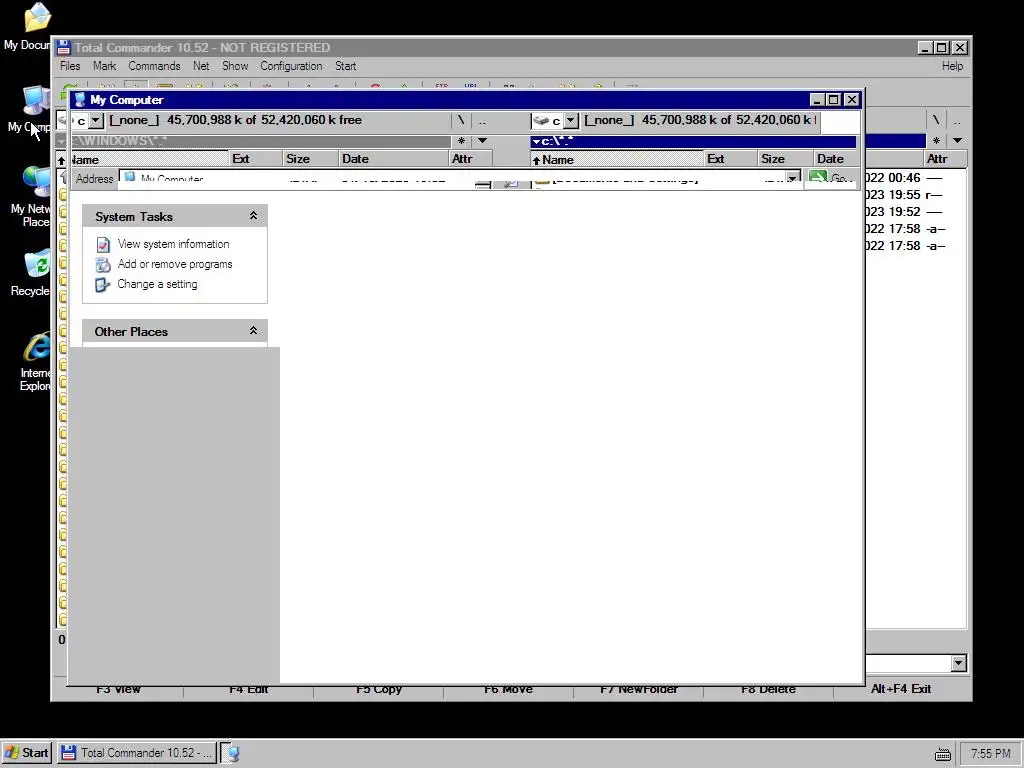Open Change a setting link
Viewport: 1024px width, 768px height.
(x=157, y=284)
